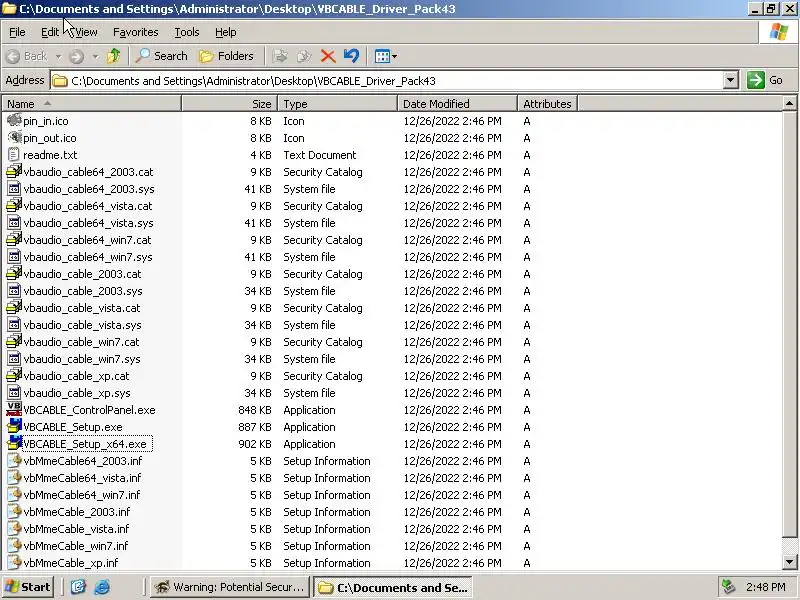800x600 pixels.
Task: Open the Edit menu
Action: click(x=49, y=32)
